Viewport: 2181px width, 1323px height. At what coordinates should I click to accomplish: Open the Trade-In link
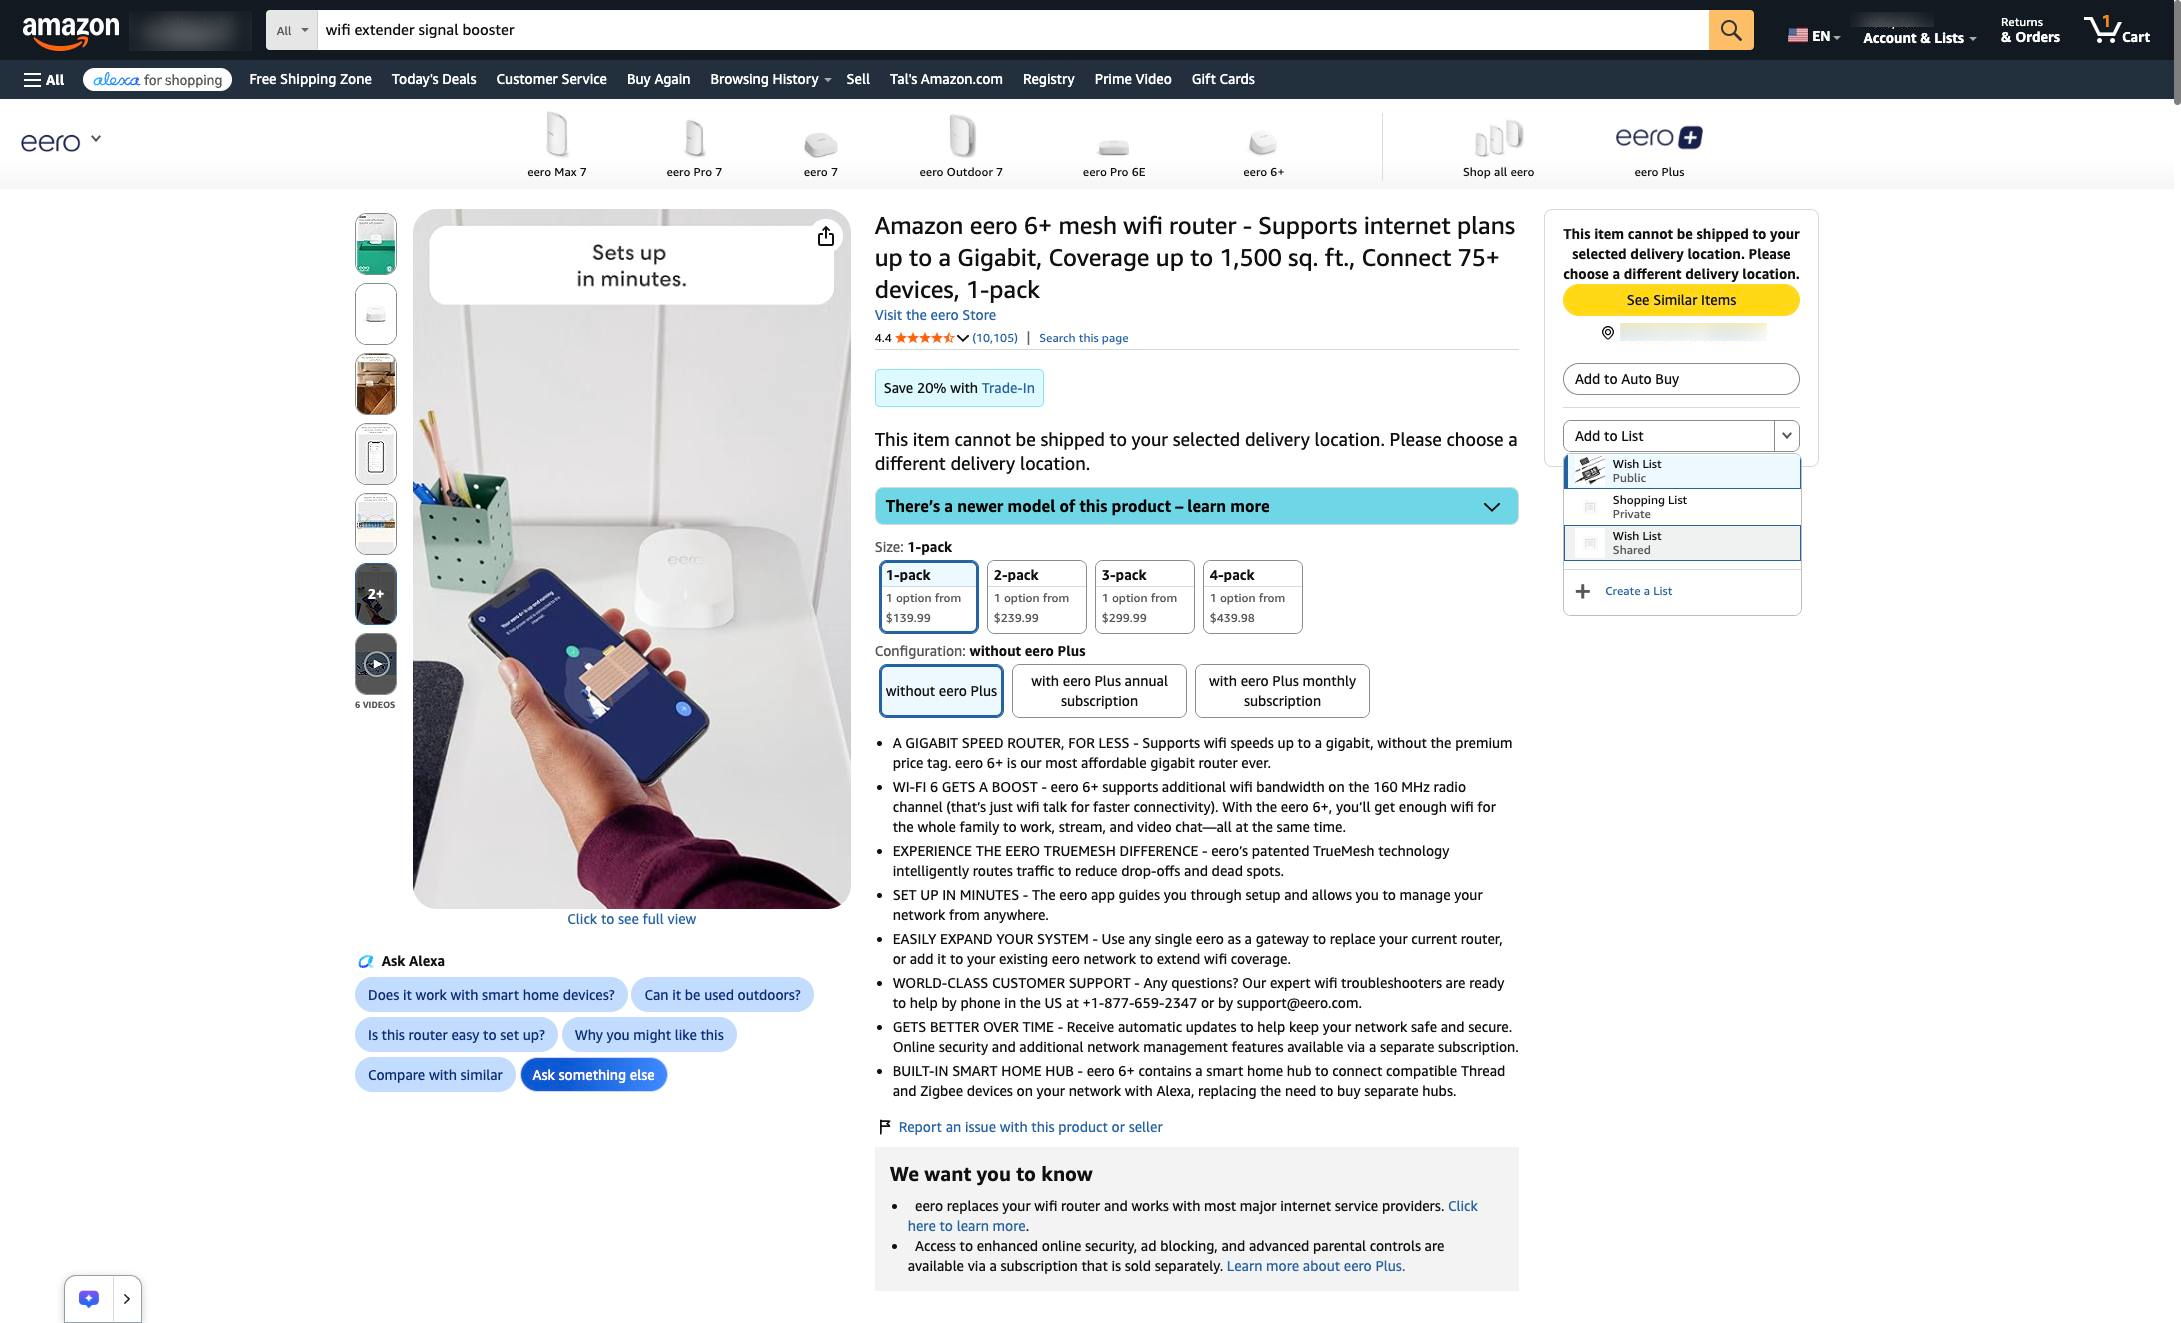(x=1008, y=388)
